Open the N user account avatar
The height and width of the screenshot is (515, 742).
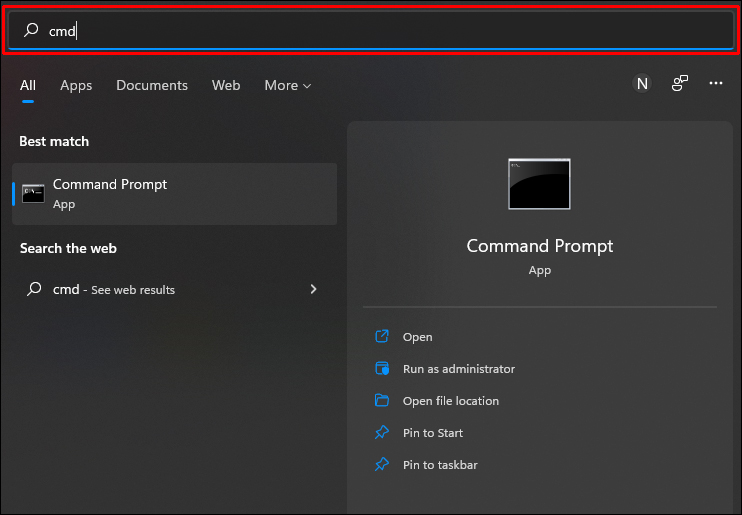click(642, 85)
